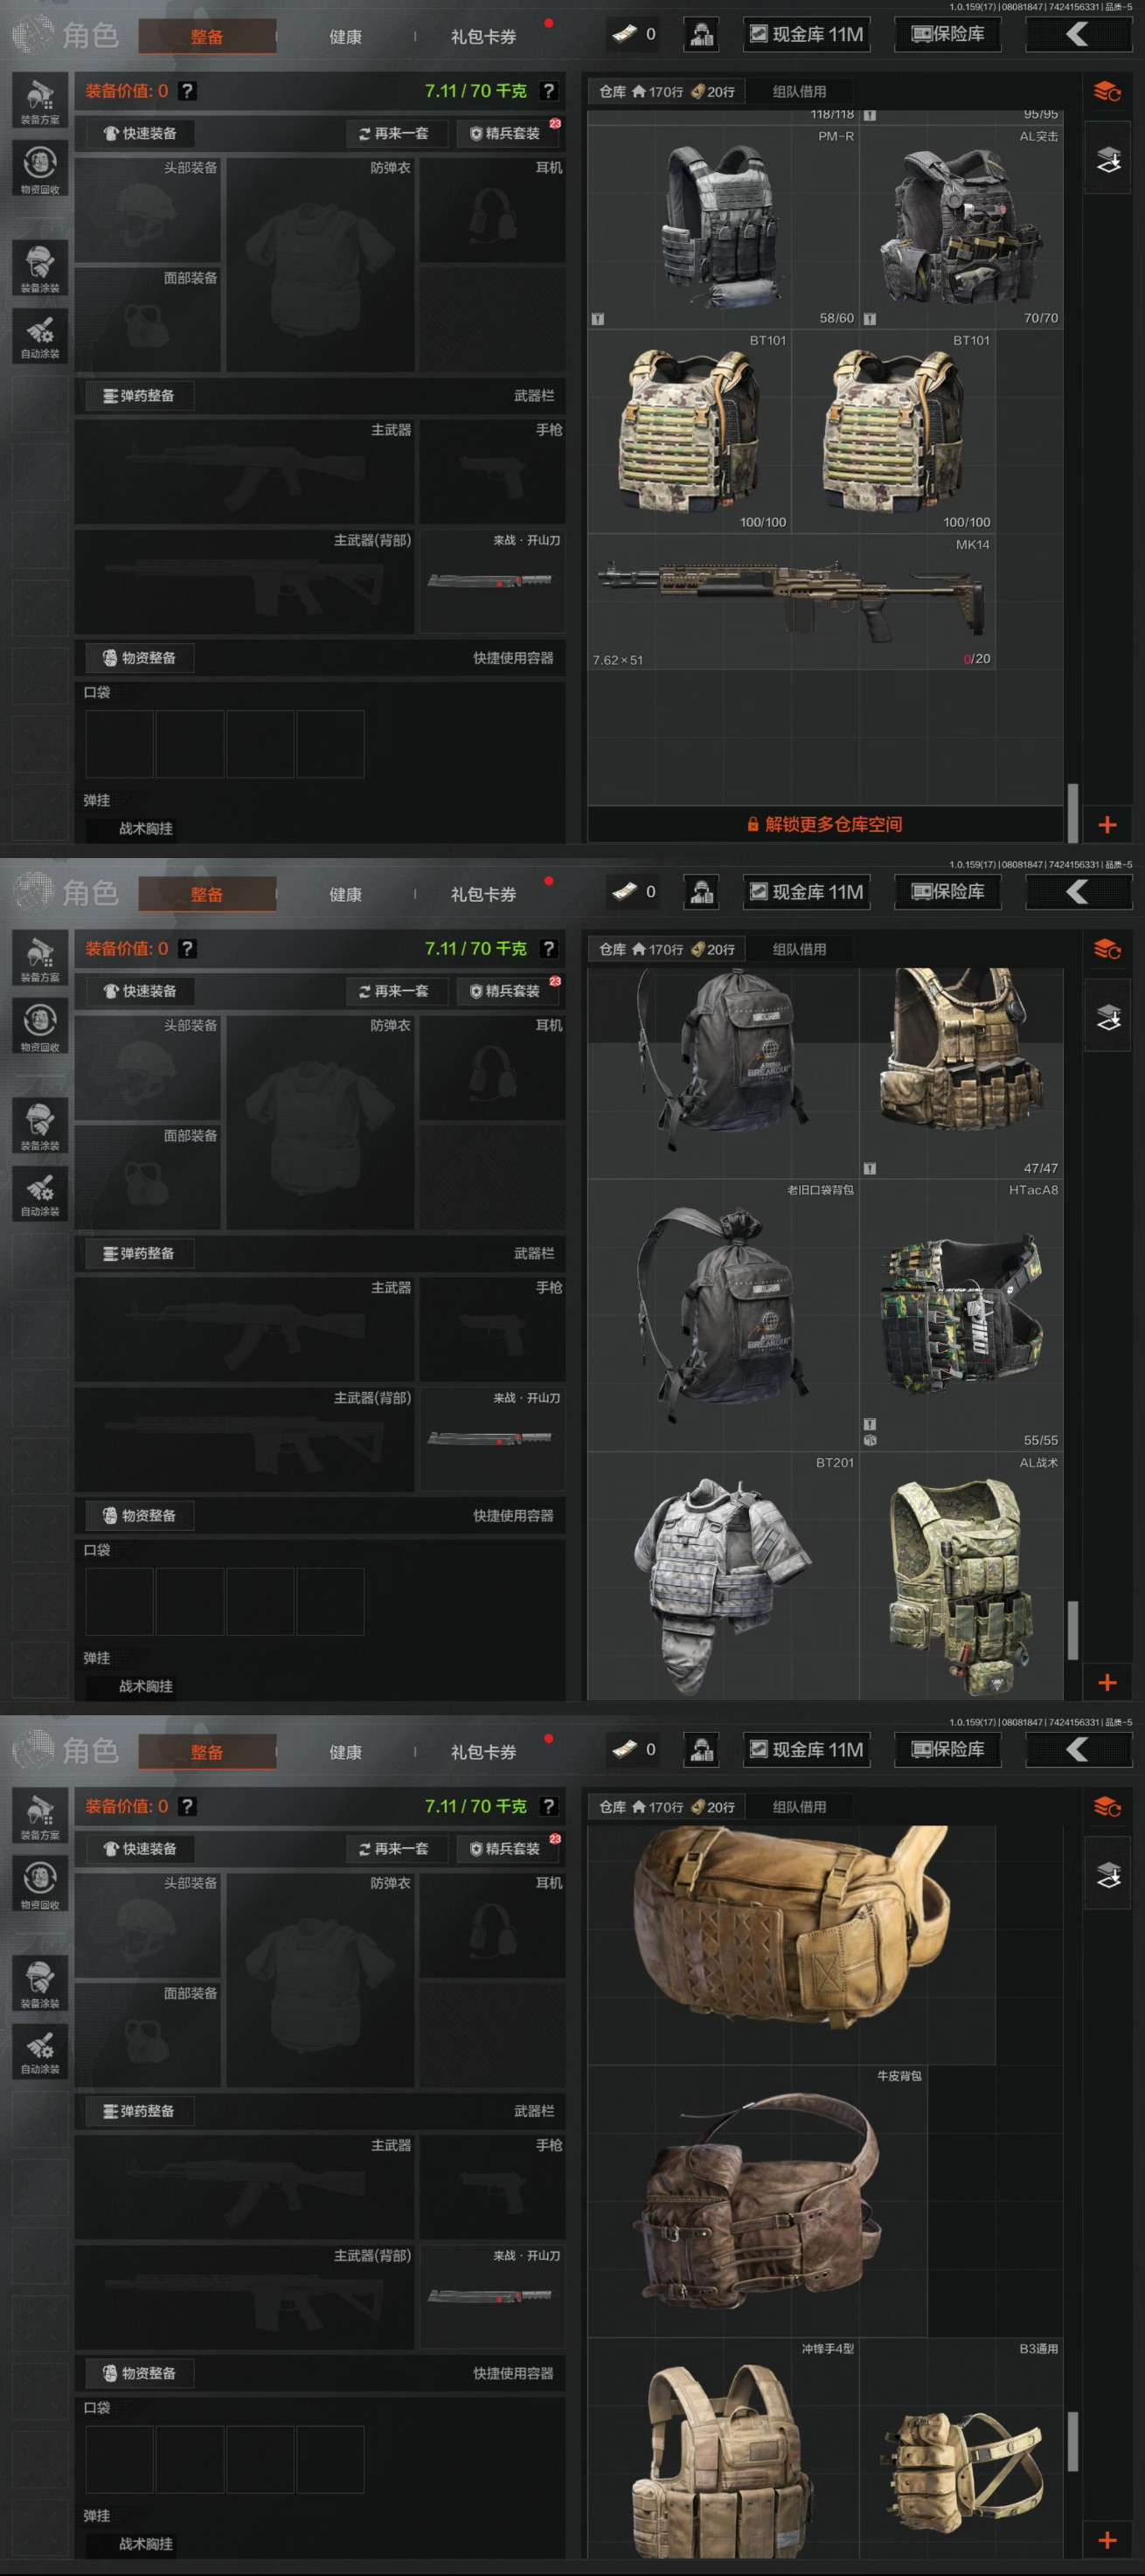Click 防弹衣 slot in top screenshot

pyautogui.click(x=320, y=264)
